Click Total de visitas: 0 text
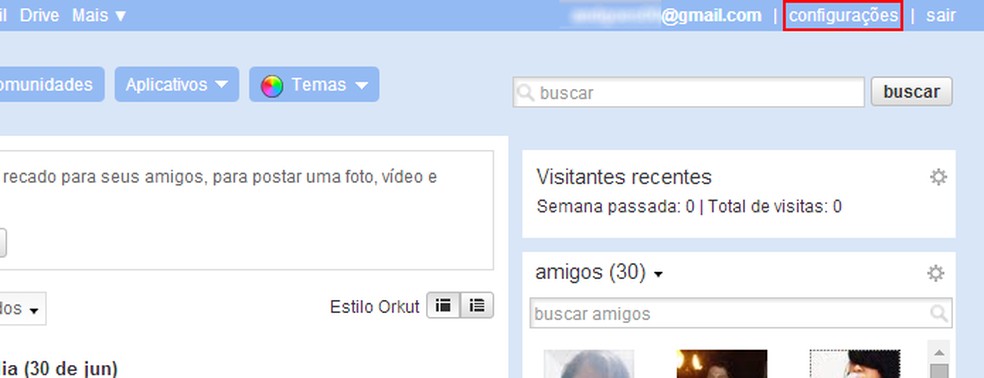Viewport: 984px width, 378px height. click(775, 206)
